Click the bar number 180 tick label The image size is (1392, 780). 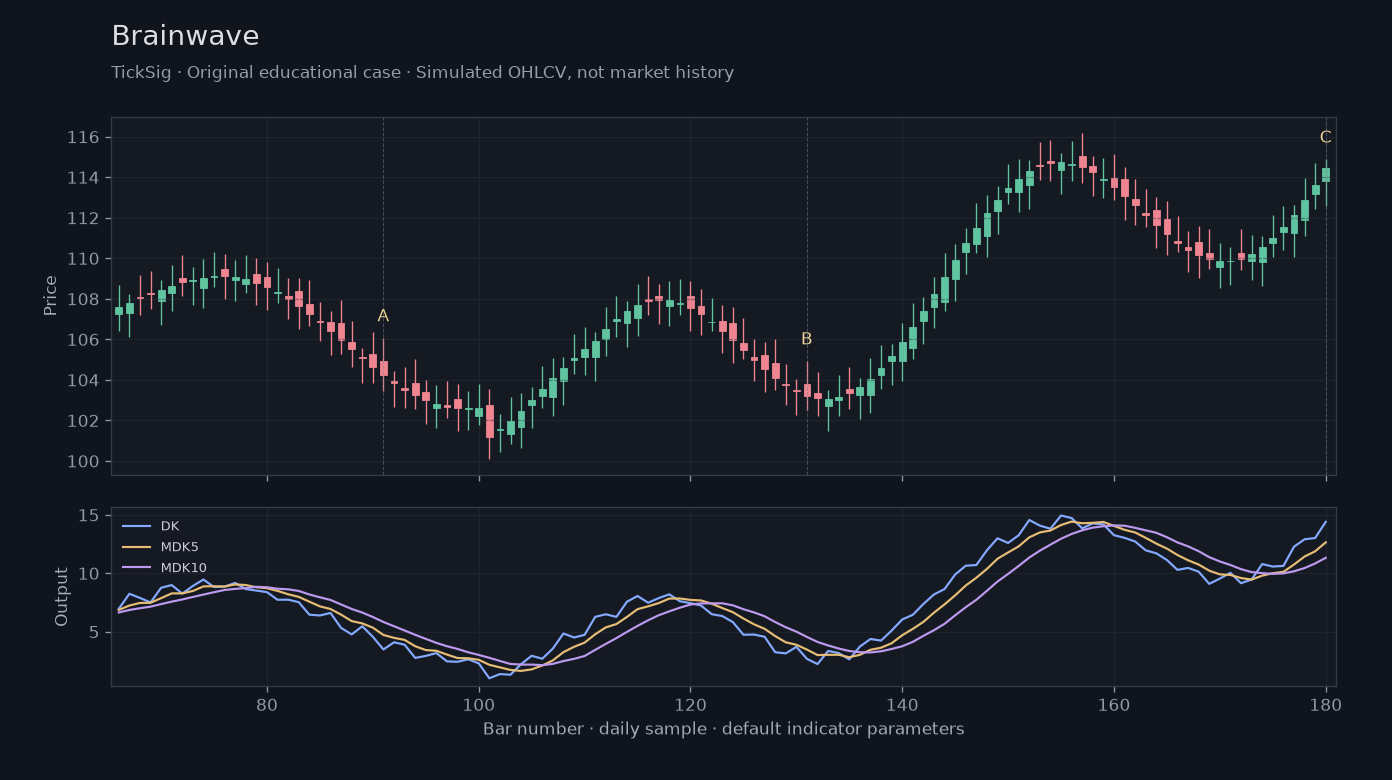(1325, 704)
